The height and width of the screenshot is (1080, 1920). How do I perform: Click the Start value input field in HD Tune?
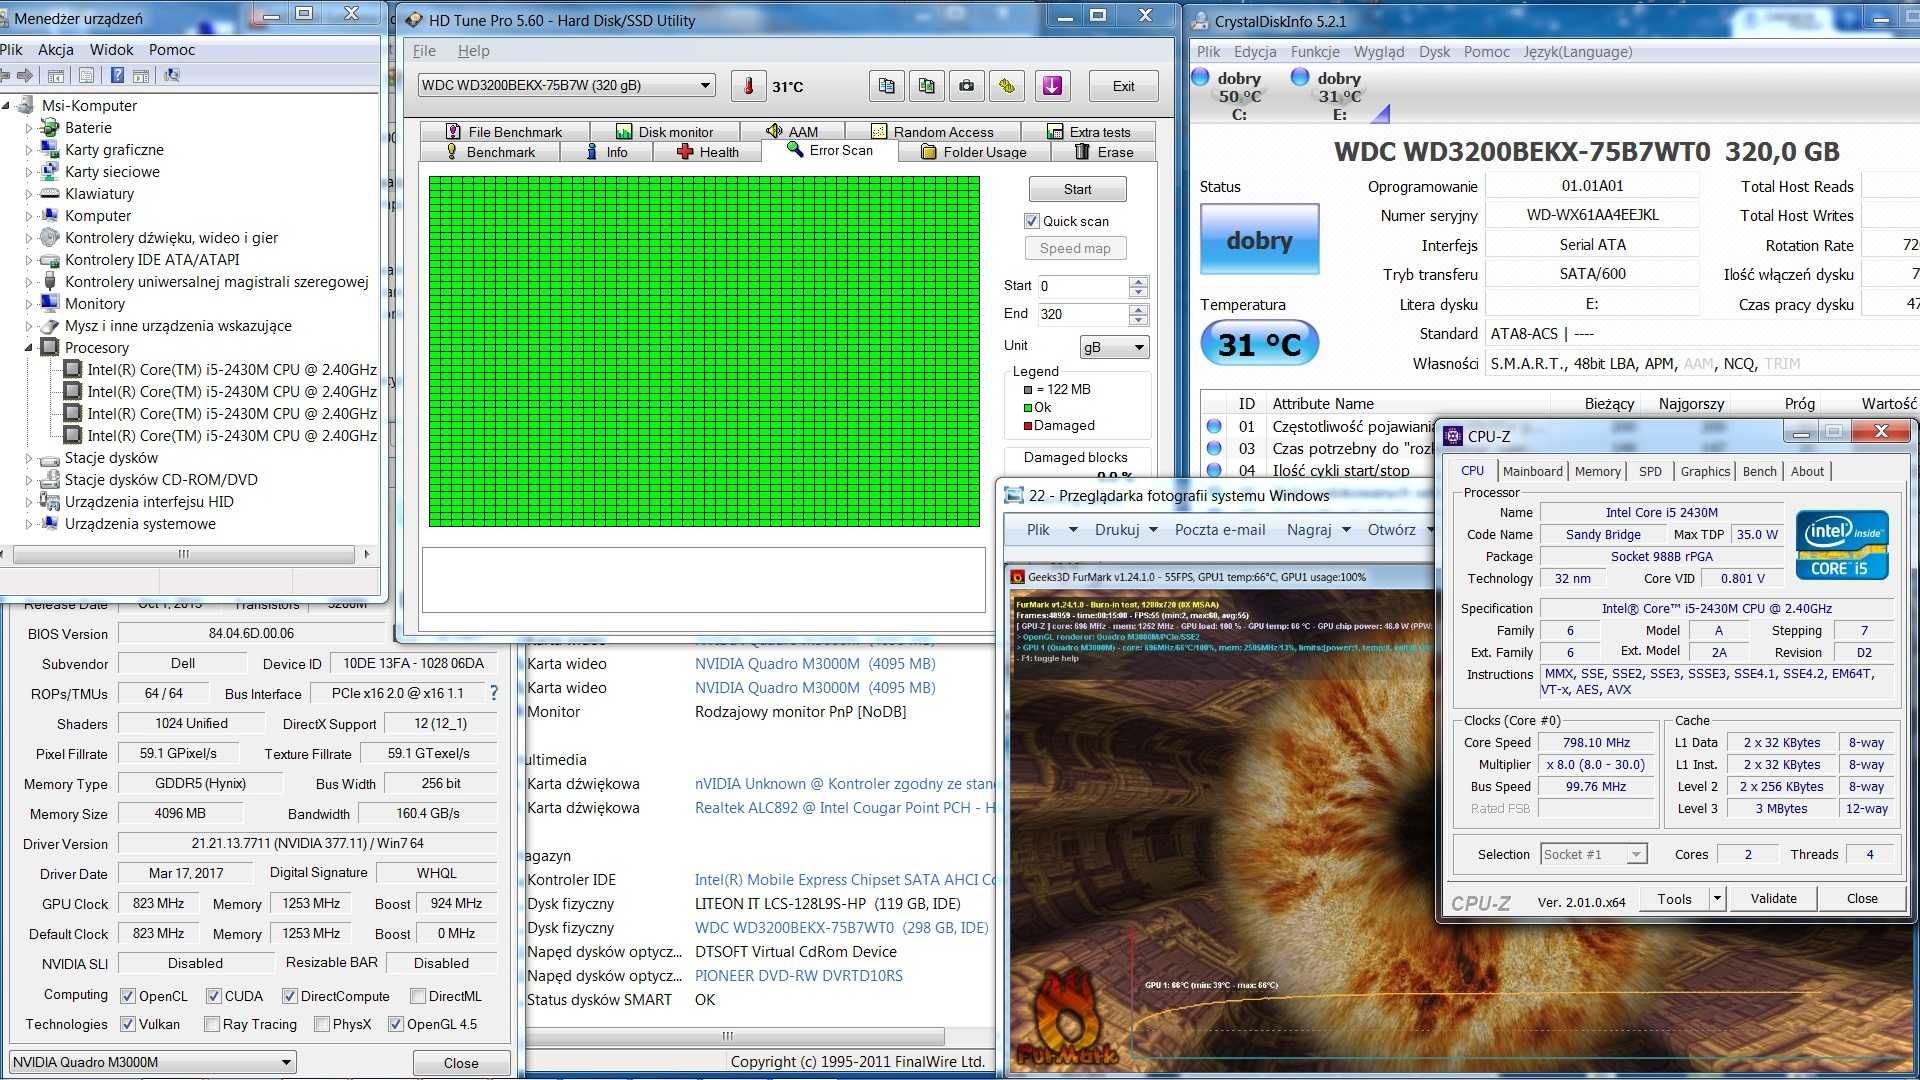(x=1082, y=286)
